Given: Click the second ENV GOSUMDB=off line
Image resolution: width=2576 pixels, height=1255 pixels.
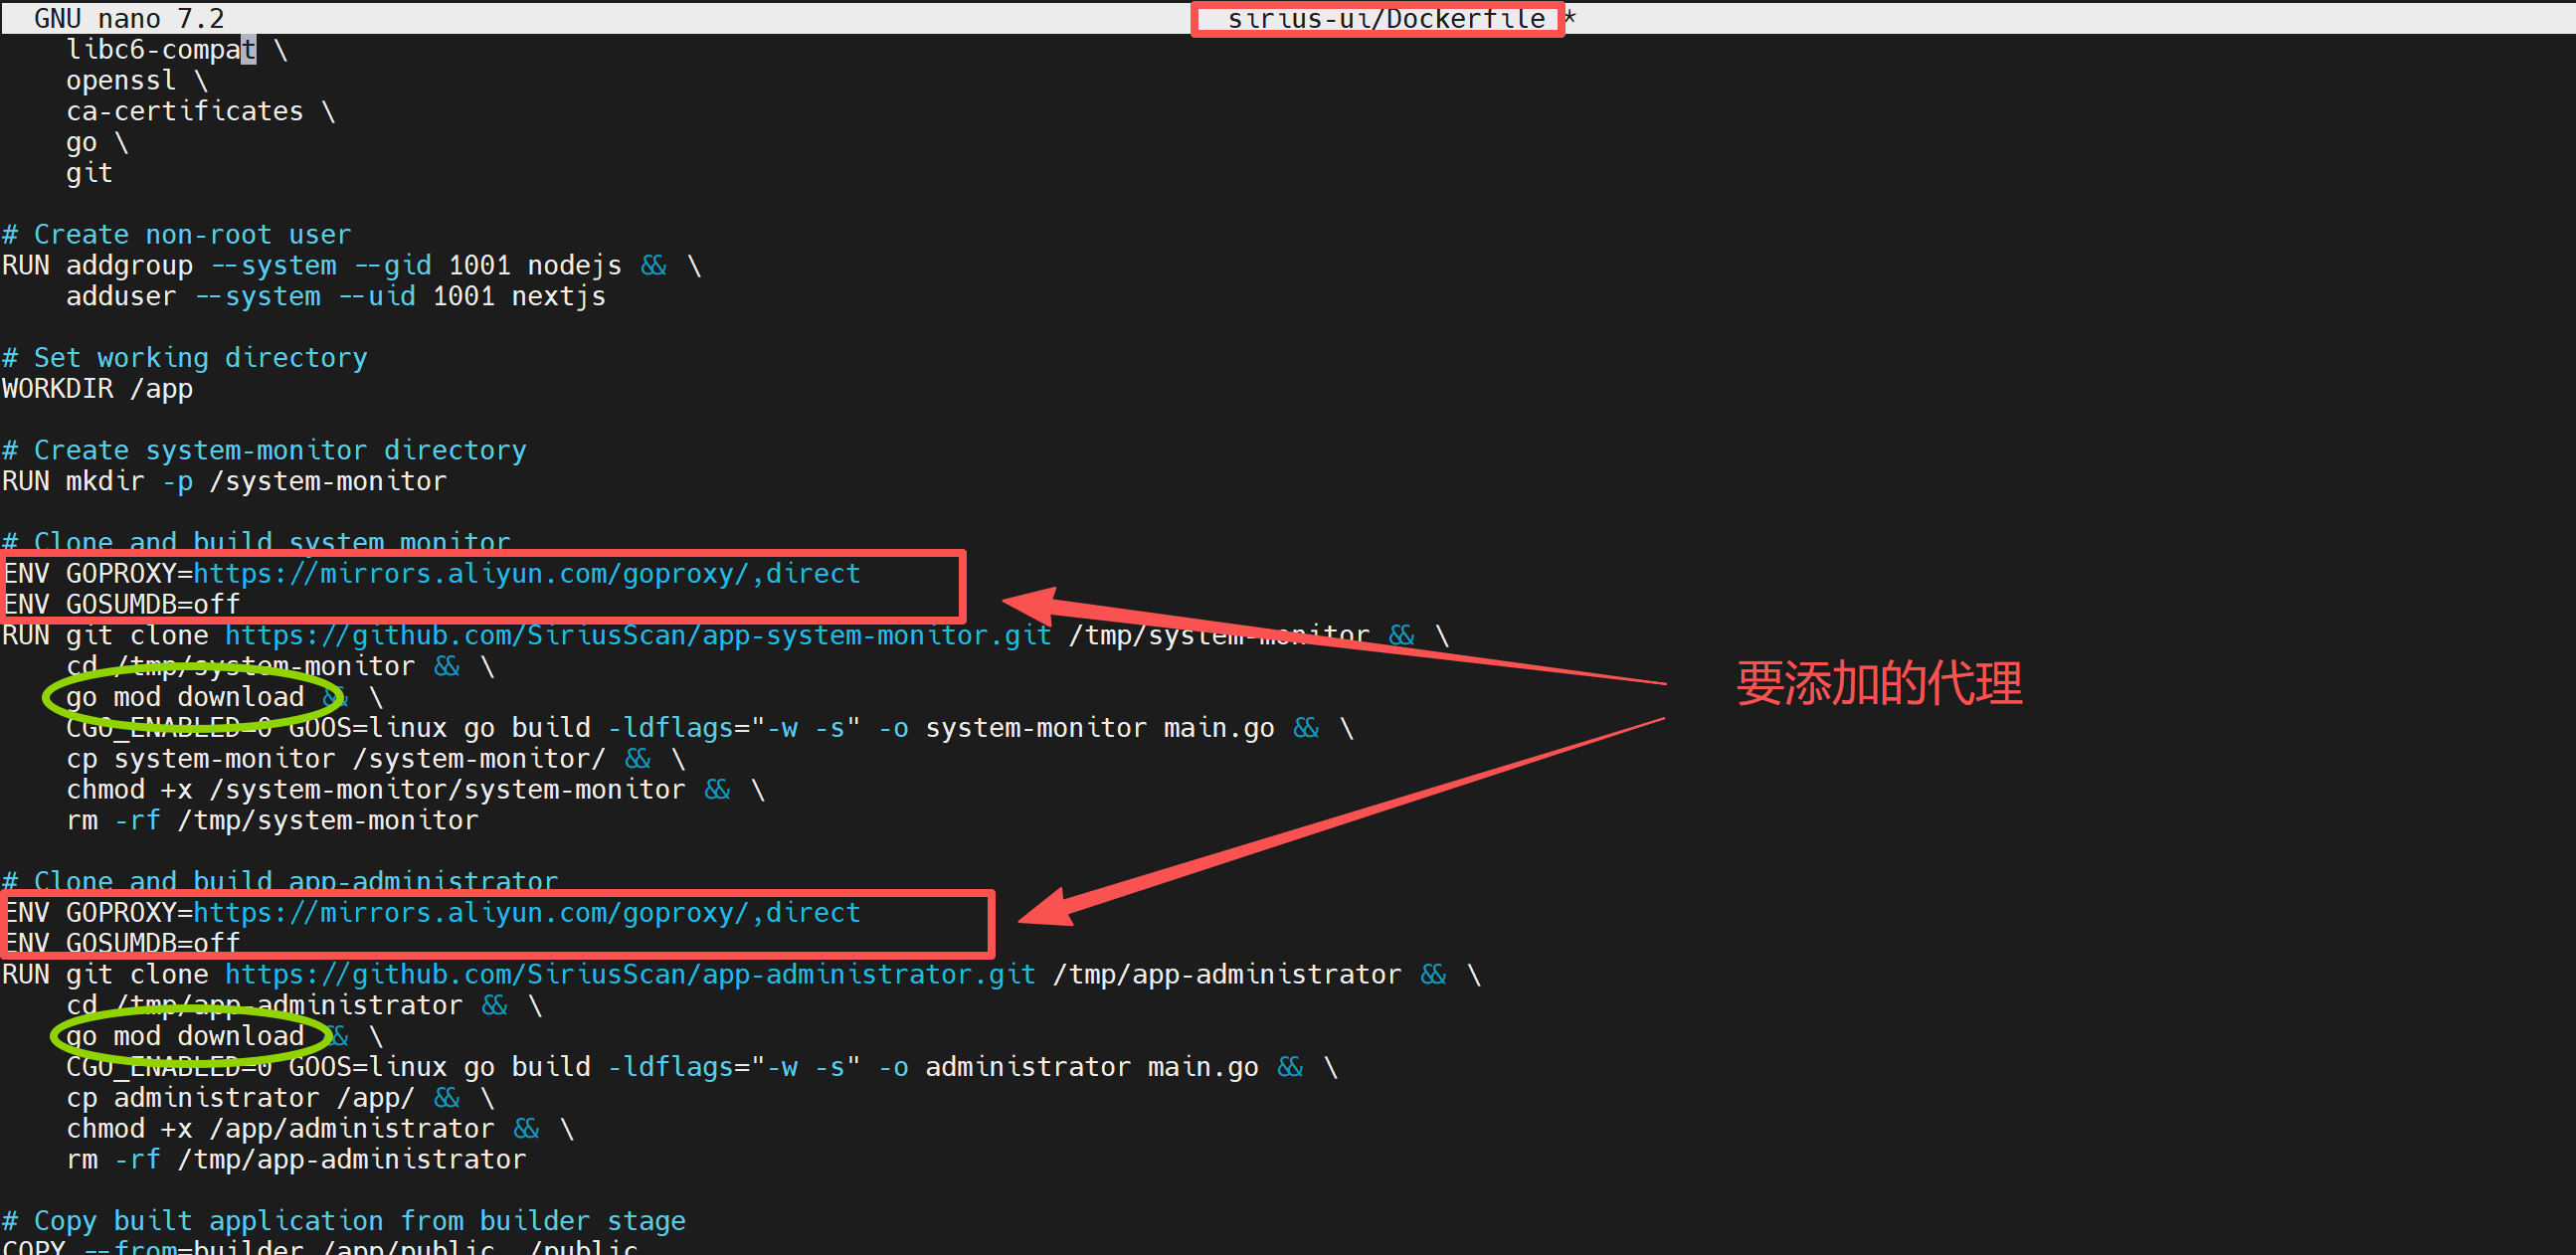Looking at the screenshot, I should pyautogui.click(x=122, y=943).
